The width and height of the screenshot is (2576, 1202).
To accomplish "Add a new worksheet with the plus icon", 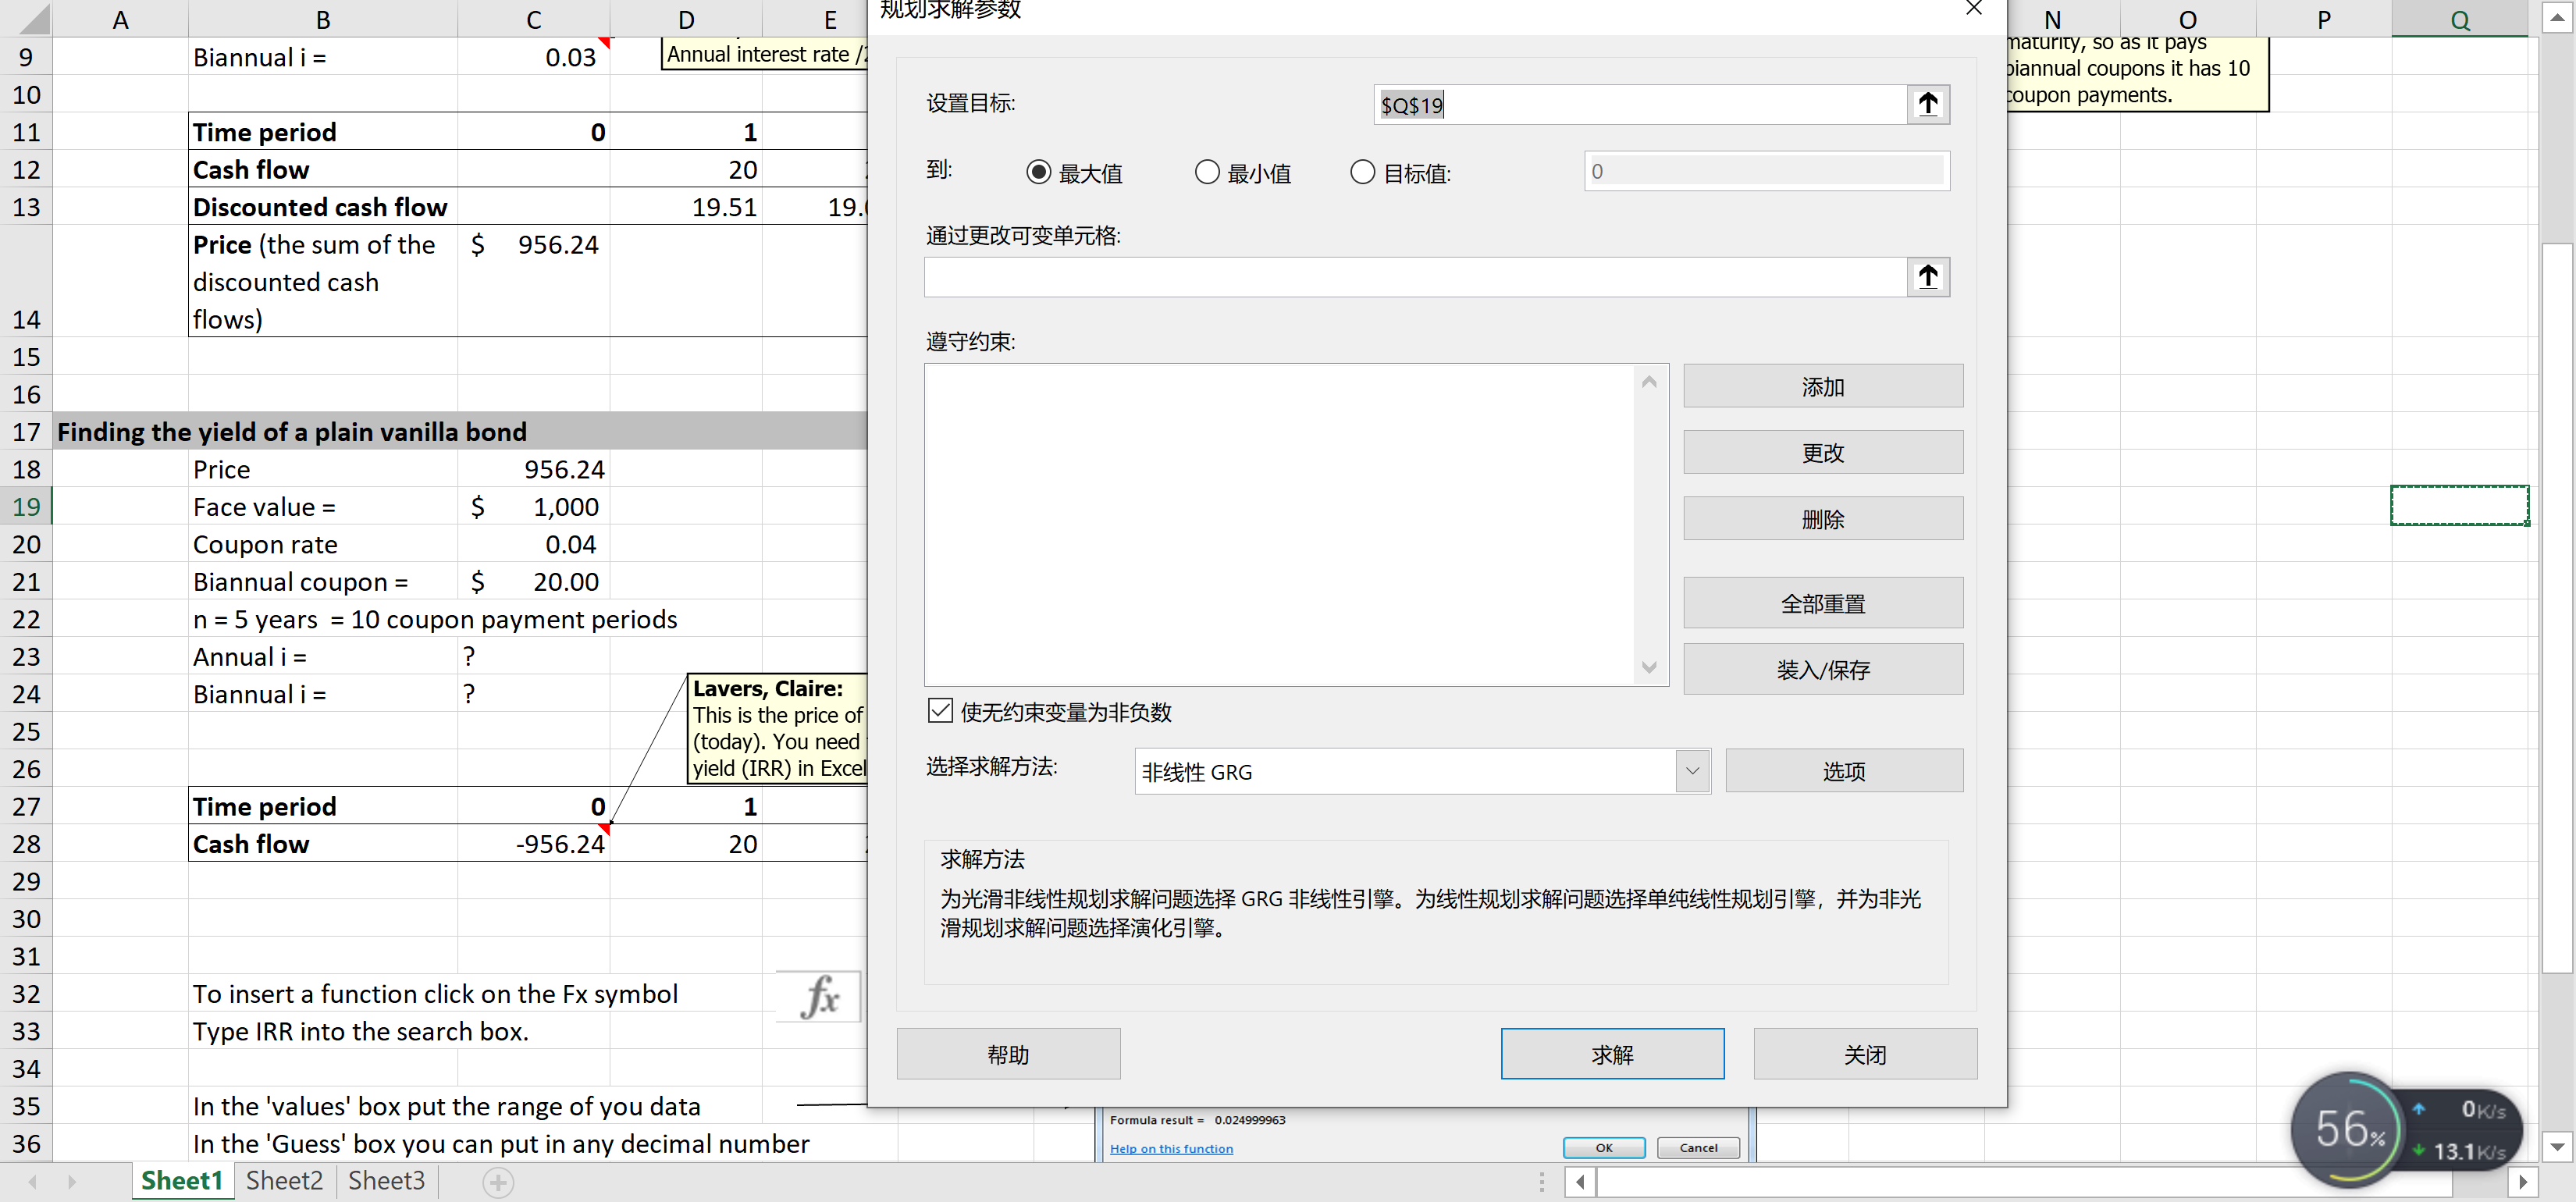I will click(497, 1181).
